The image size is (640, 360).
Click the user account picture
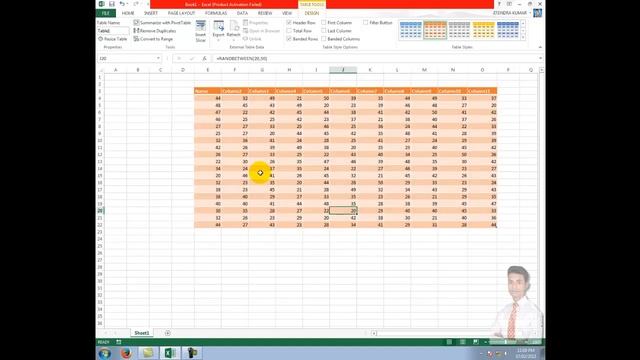pos(538,13)
